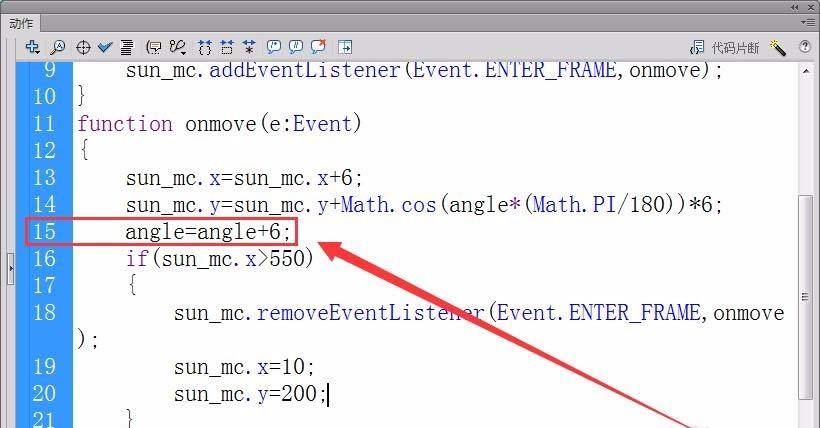Image resolution: width=820 pixels, height=428 pixels.
Task: Click the vertical scrollbar thumb
Action: (x=806, y=297)
